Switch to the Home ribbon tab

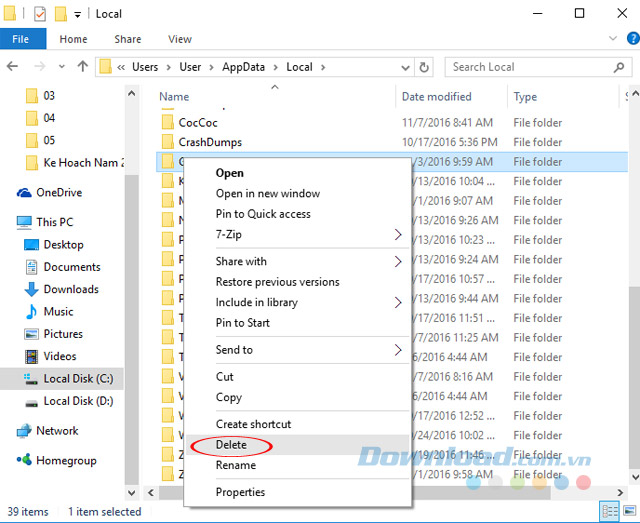click(x=73, y=39)
